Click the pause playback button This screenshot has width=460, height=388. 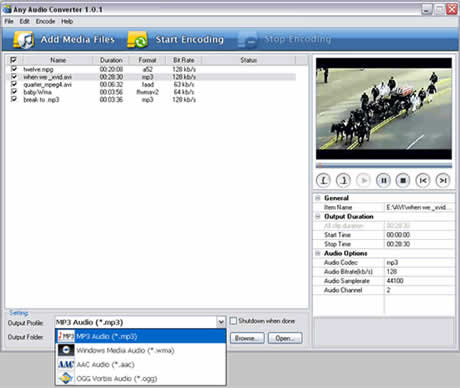pyautogui.click(x=383, y=180)
